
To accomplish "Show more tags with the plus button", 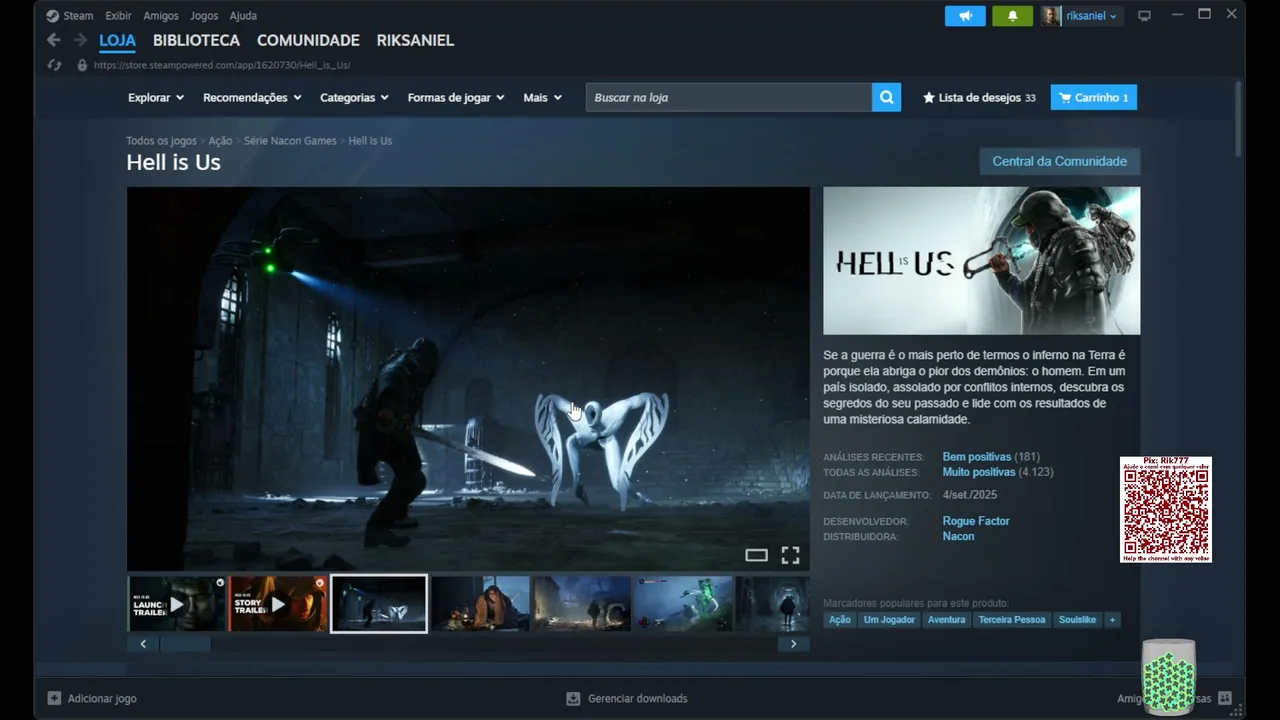I will point(1112,620).
